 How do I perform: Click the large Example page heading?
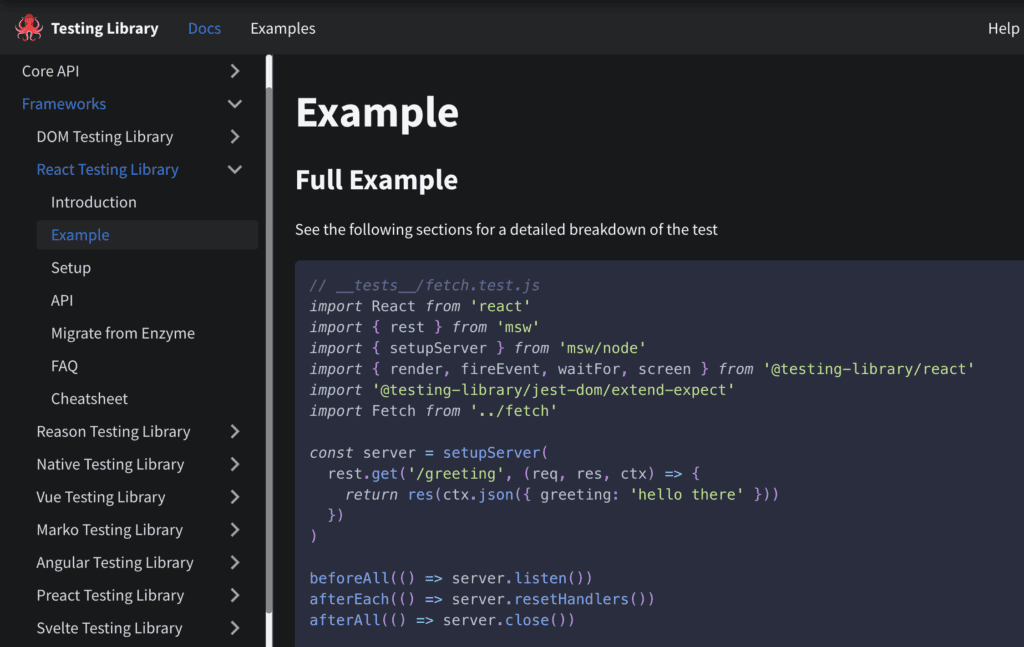coord(377,112)
